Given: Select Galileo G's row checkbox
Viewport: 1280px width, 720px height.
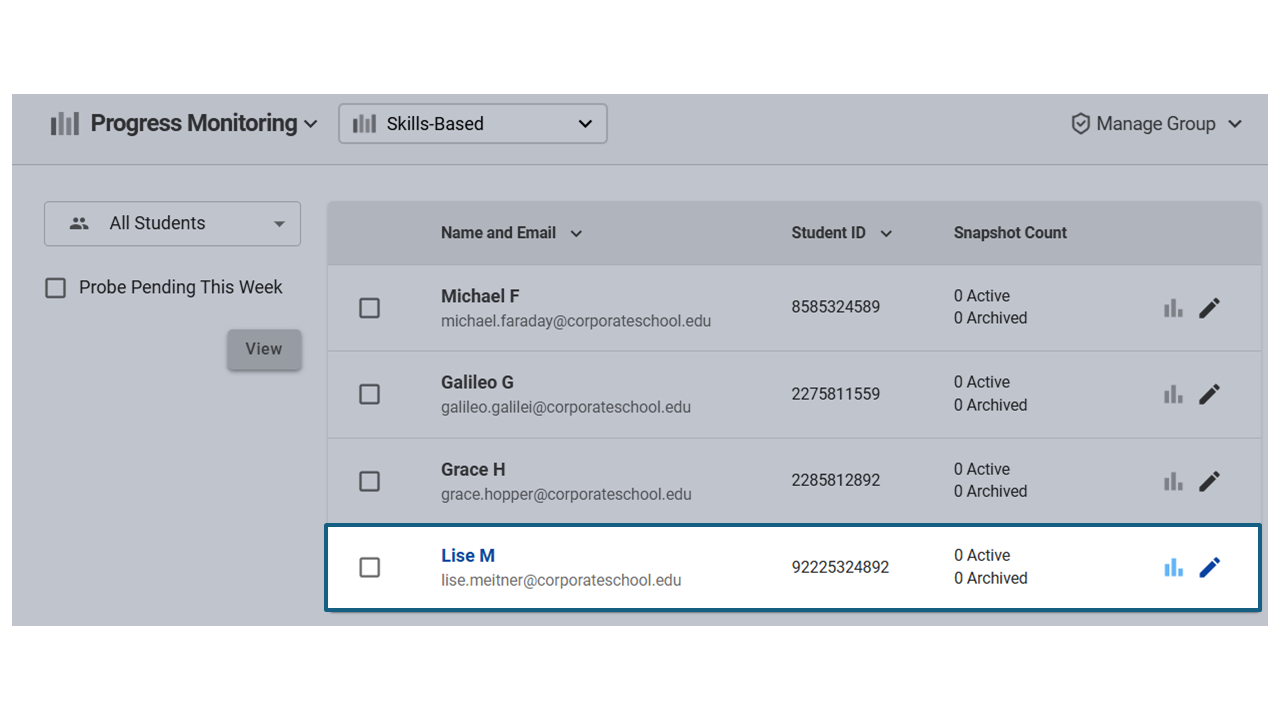Looking at the screenshot, I should pyautogui.click(x=369, y=394).
